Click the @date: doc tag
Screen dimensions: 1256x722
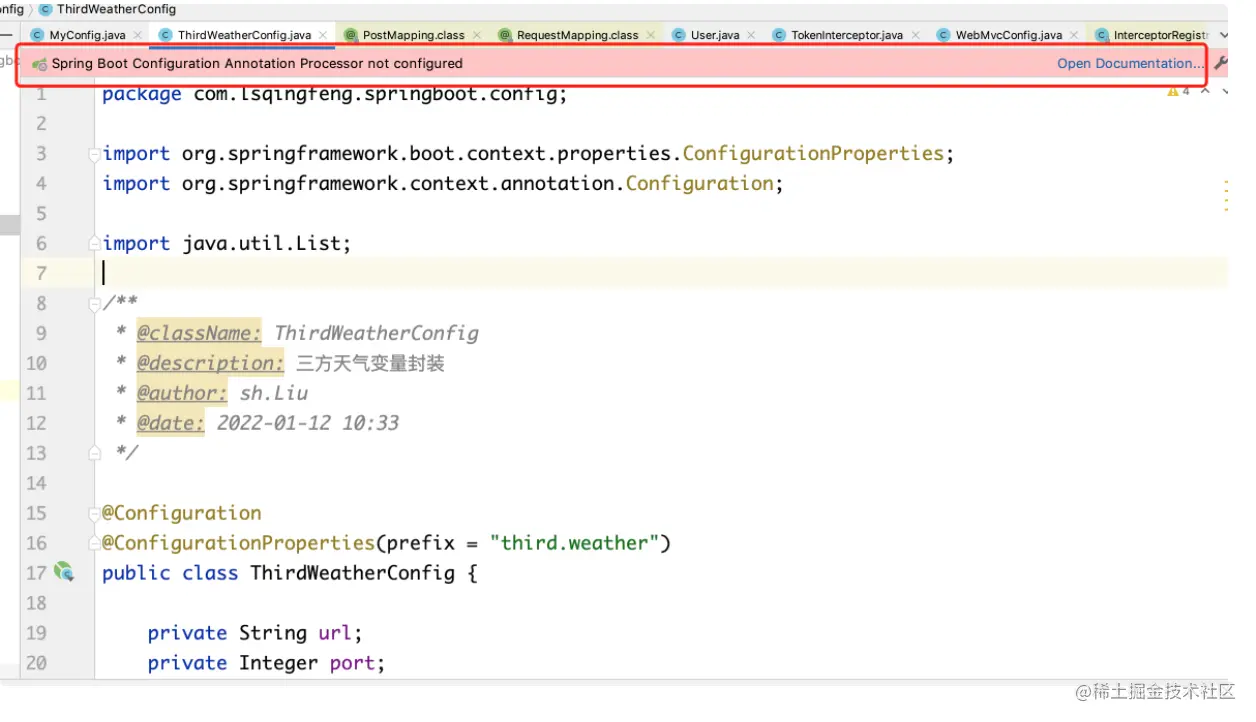coord(171,423)
